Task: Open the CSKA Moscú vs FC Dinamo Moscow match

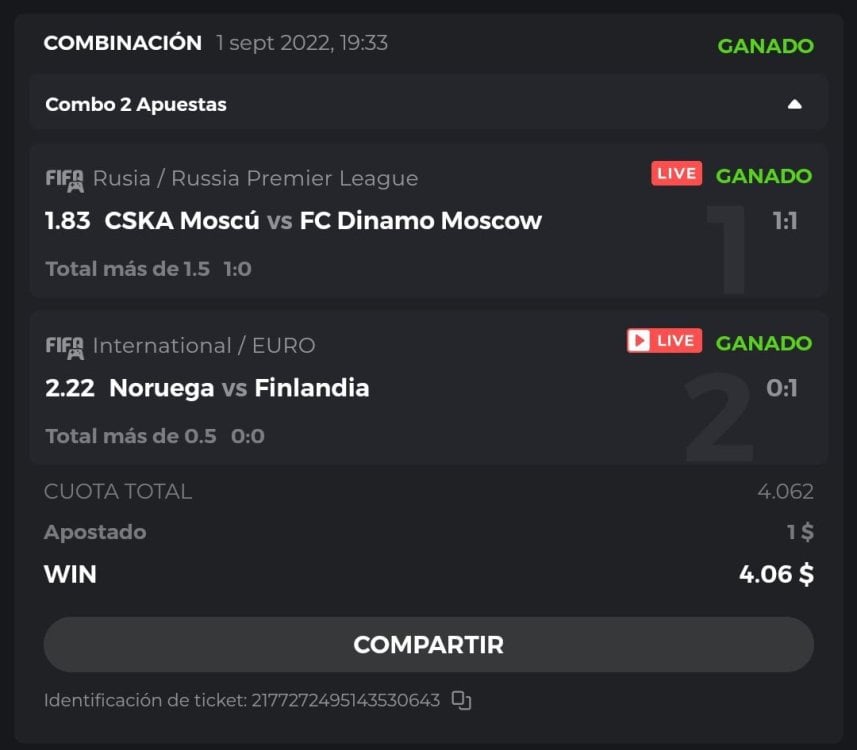Action: pos(323,220)
